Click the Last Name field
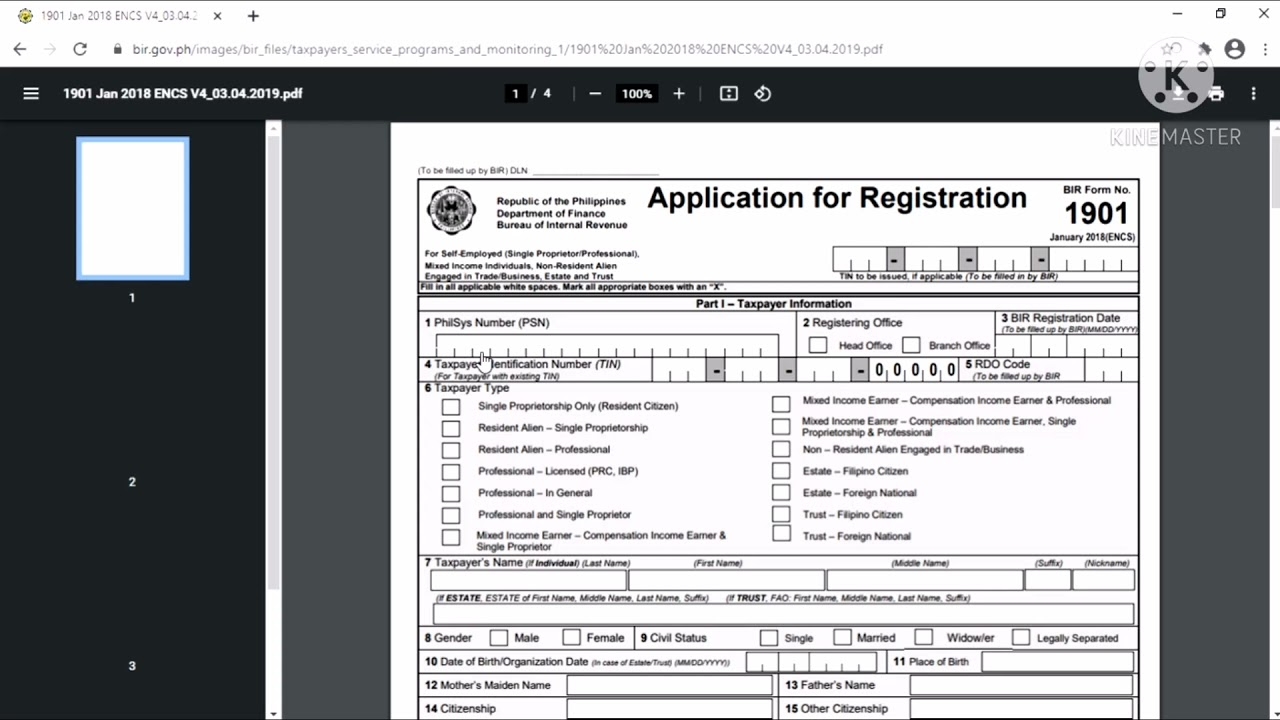 tap(528, 580)
